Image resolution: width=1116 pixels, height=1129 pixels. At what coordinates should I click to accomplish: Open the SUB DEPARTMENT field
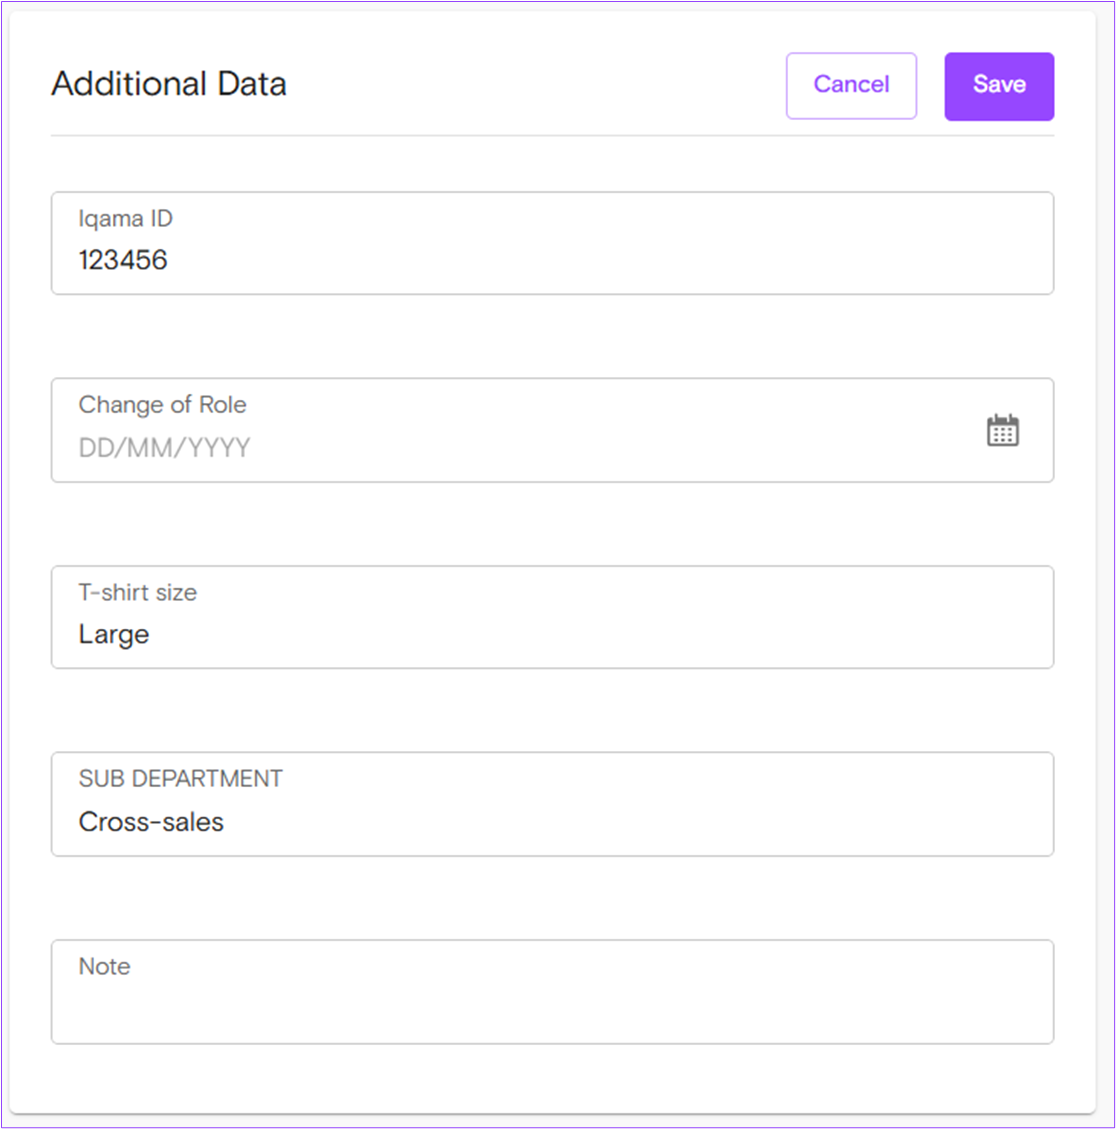click(x=552, y=804)
